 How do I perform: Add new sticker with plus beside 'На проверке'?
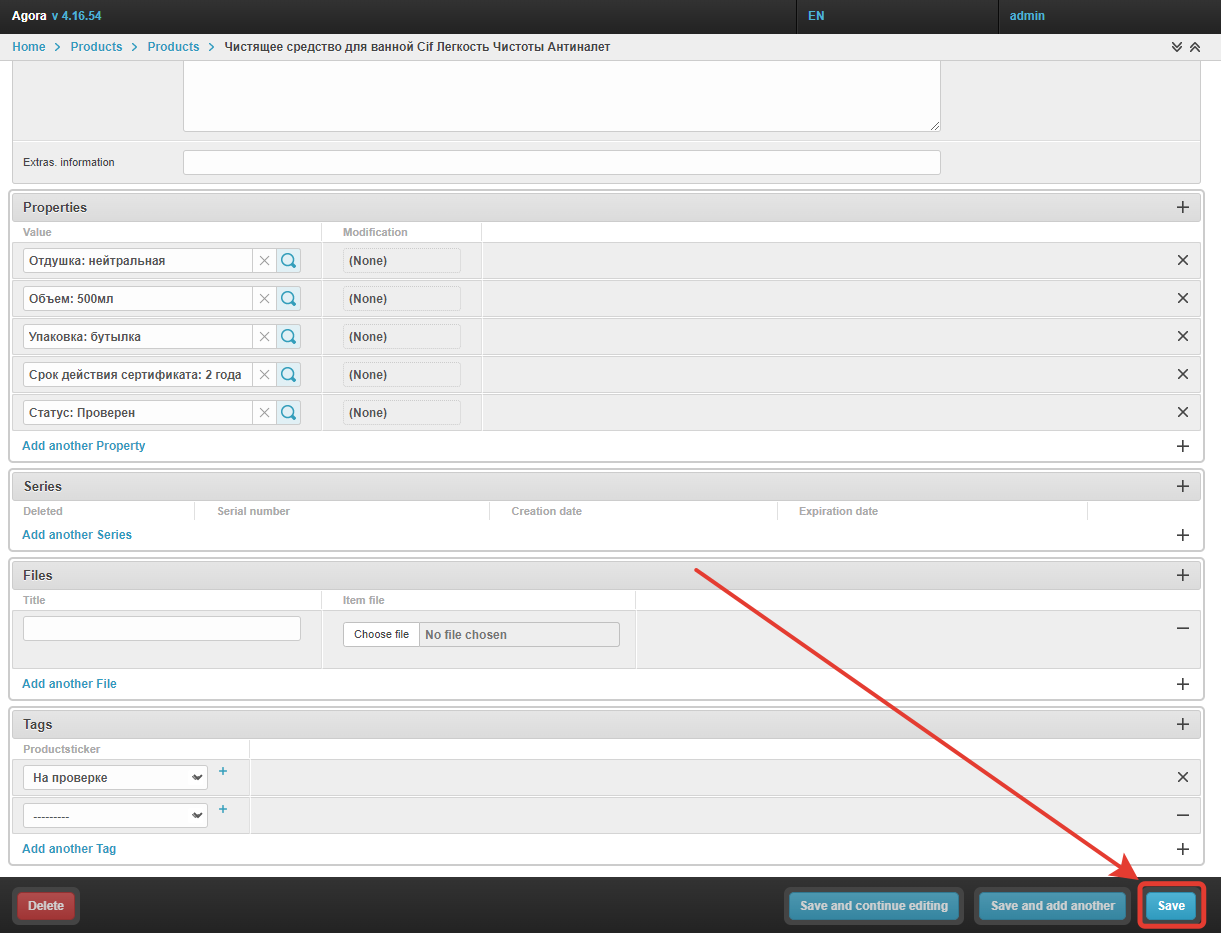(223, 772)
